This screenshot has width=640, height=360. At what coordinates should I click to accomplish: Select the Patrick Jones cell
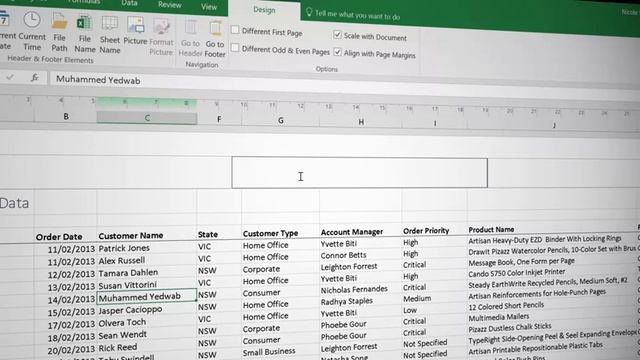click(124, 248)
